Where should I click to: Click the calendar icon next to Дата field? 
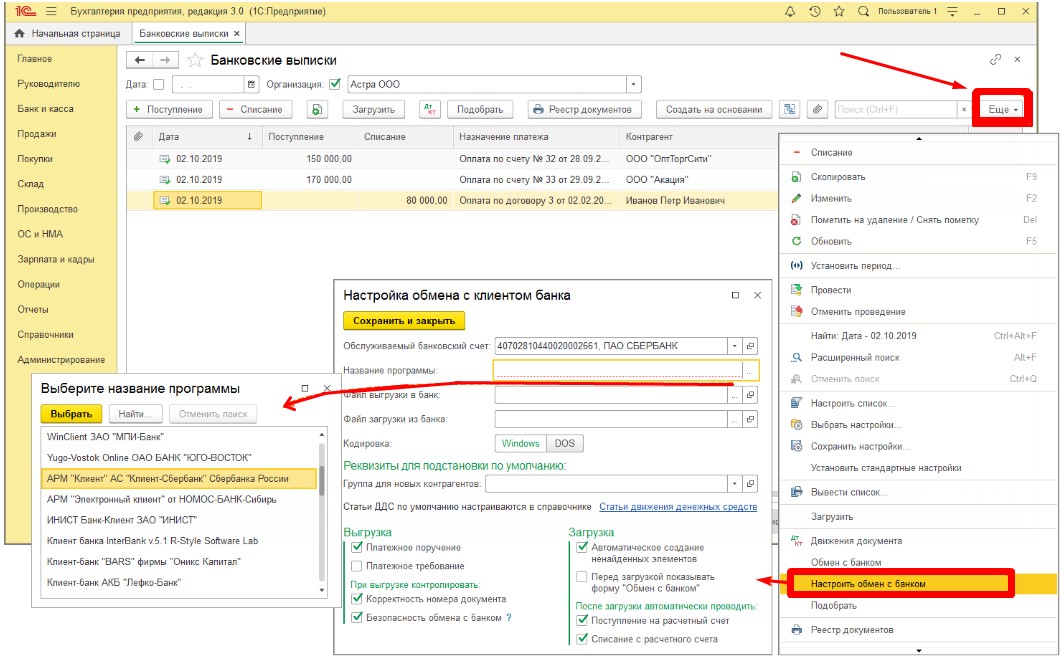click(252, 85)
